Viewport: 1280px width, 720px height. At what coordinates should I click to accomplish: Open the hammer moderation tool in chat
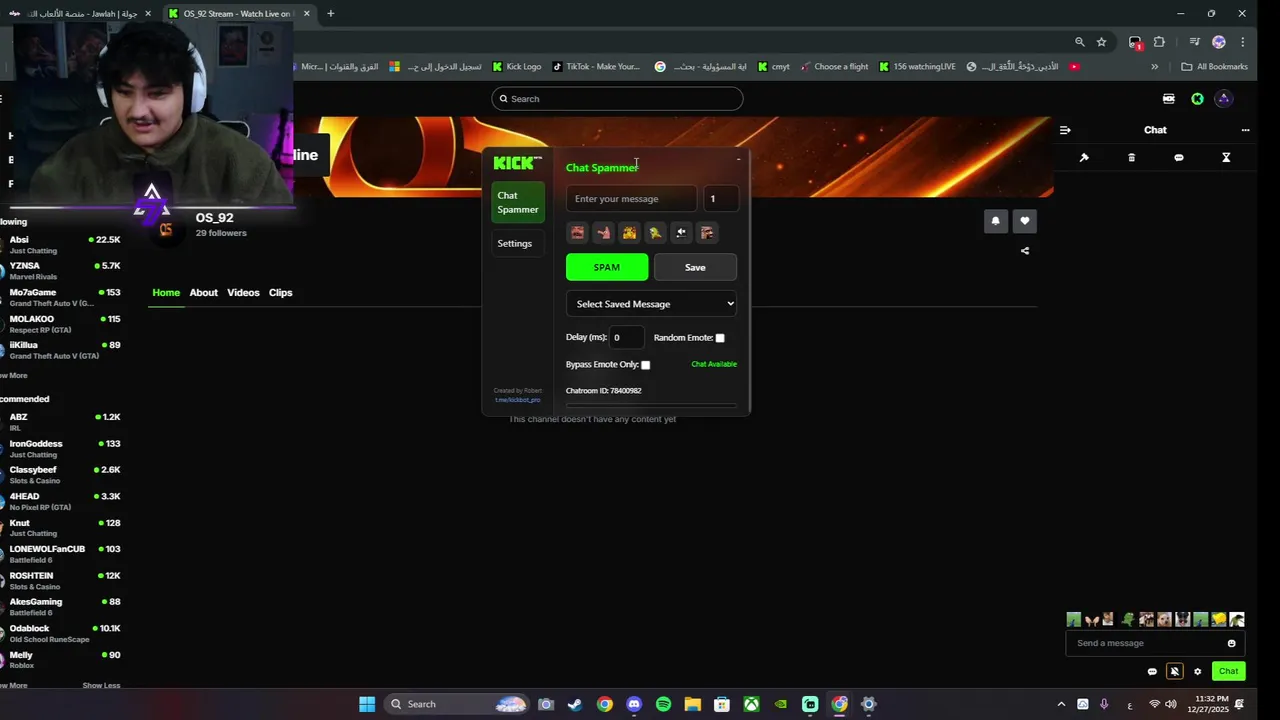click(1084, 158)
